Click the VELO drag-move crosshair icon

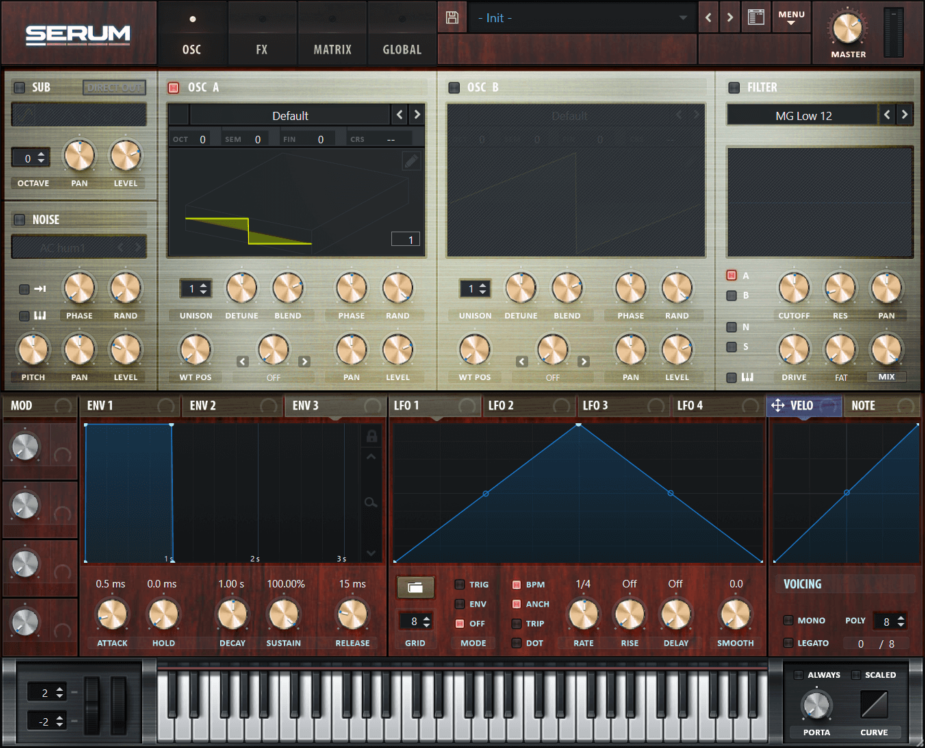778,405
